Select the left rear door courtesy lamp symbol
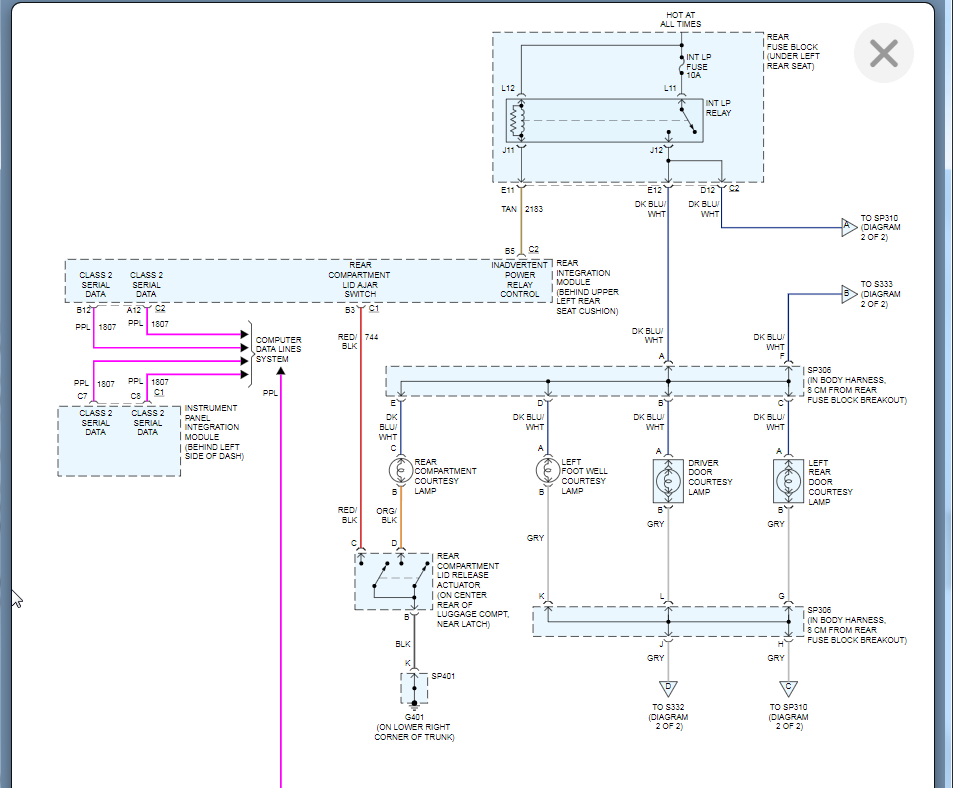Image resolution: width=953 pixels, height=788 pixels. [x=788, y=482]
